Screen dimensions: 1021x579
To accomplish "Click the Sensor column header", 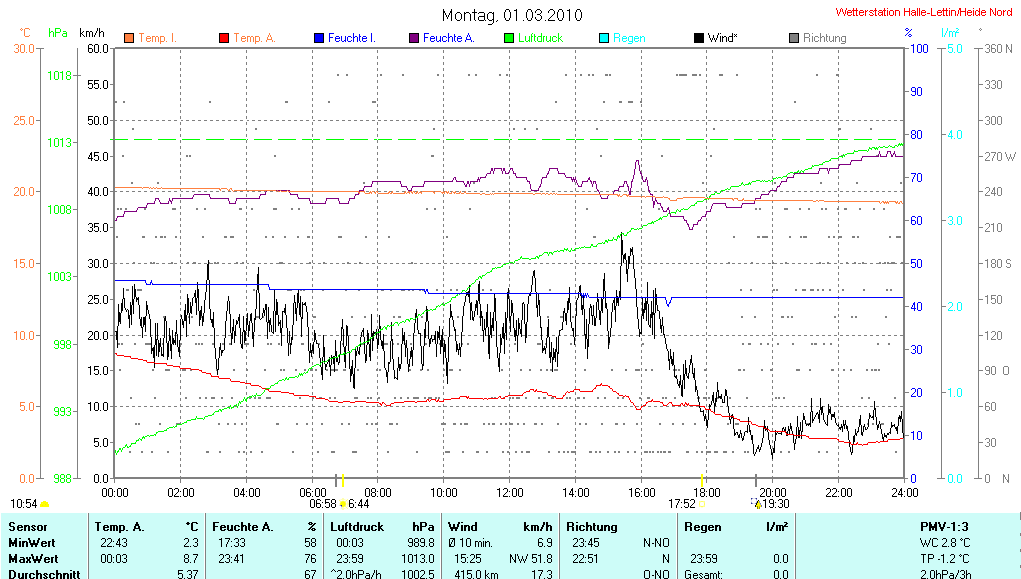I will coord(28,526).
